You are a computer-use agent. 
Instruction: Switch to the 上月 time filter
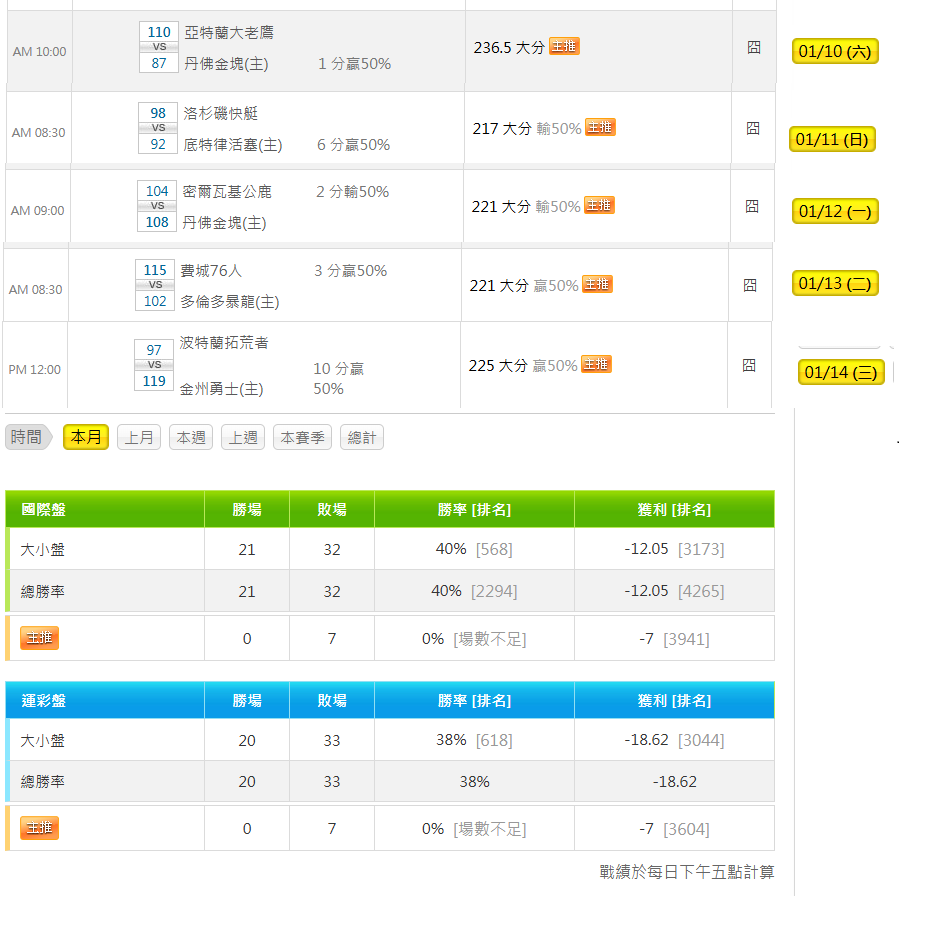tap(139, 437)
